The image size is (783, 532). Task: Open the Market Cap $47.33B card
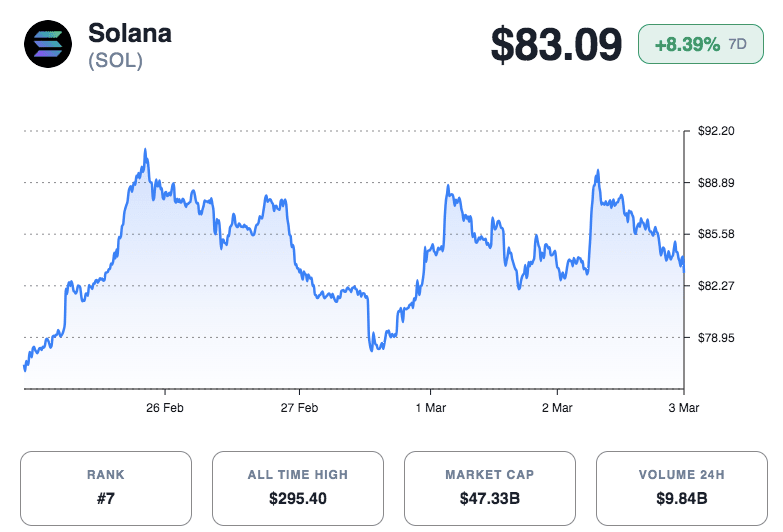point(490,488)
